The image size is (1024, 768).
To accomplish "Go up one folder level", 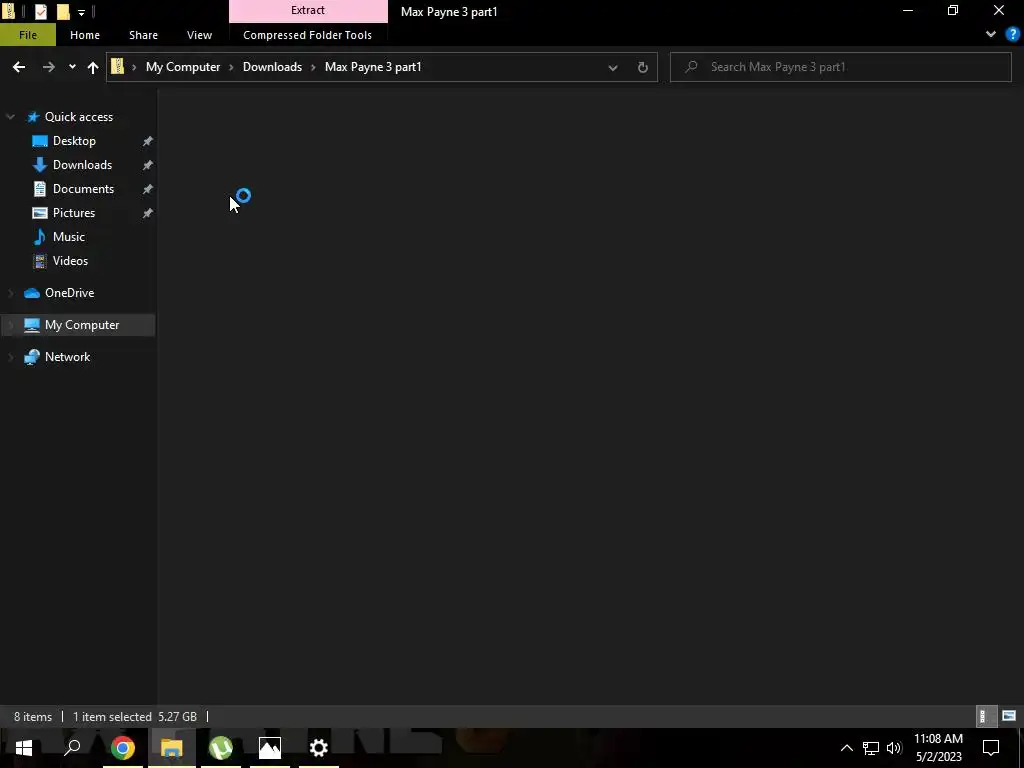I will pyautogui.click(x=93, y=67).
